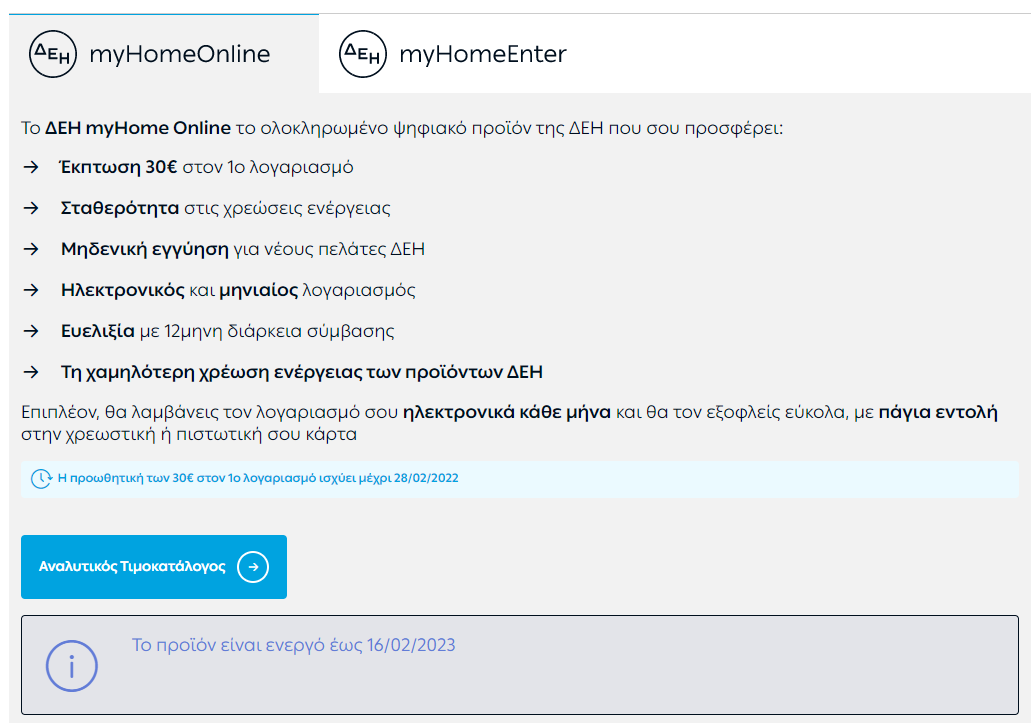Switch to the myHomeOnline tab

coord(164,53)
